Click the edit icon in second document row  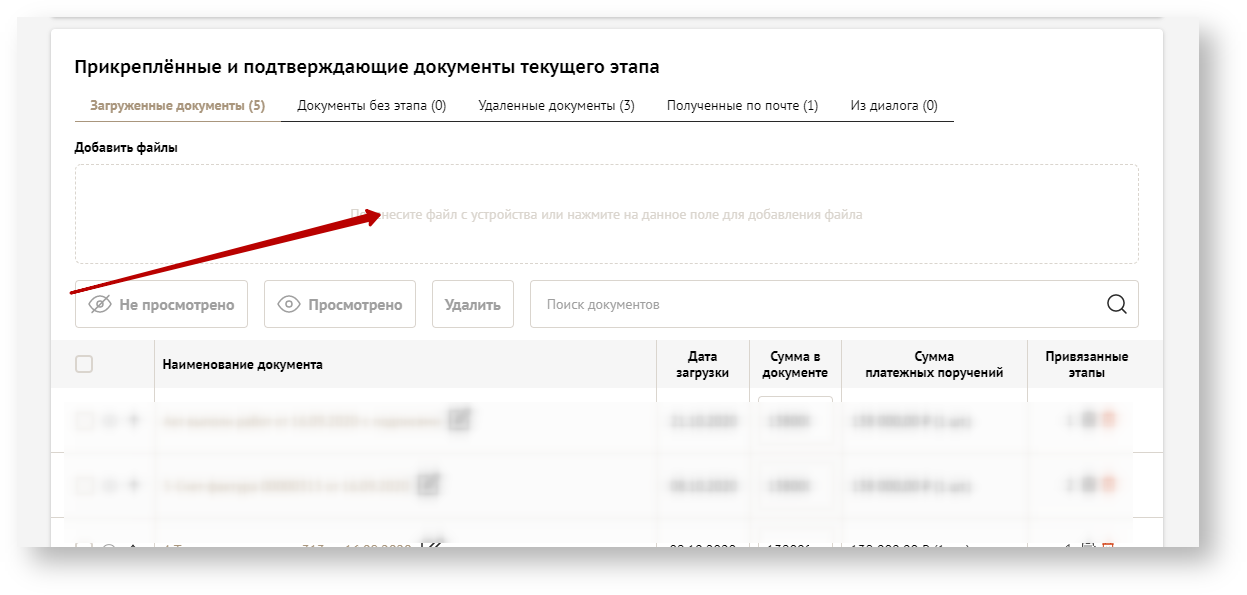[x=428, y=485]
